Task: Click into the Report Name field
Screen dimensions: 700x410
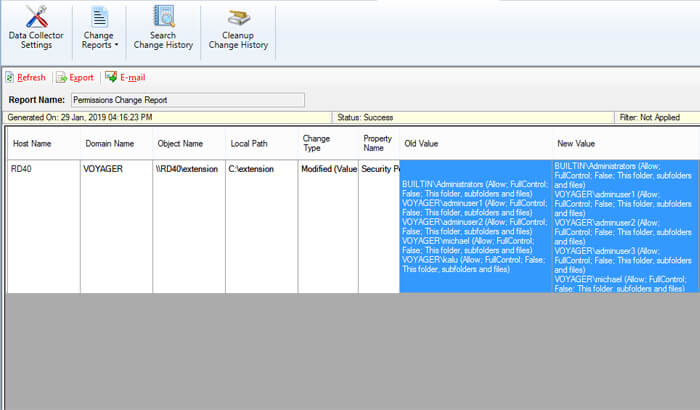Action: (x=187, y=100)
